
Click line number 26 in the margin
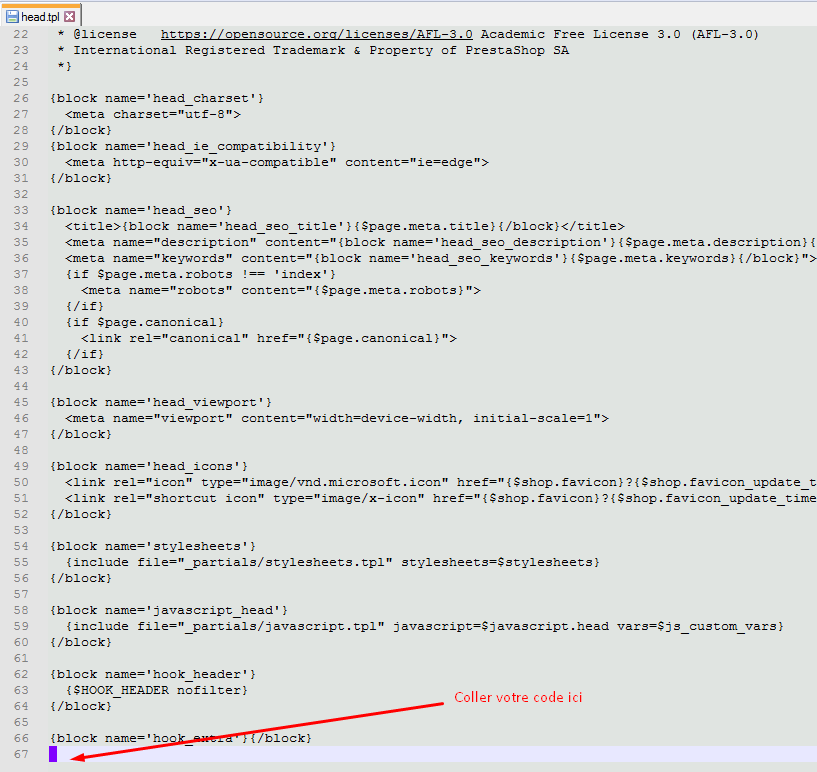(x=21, y=98)
